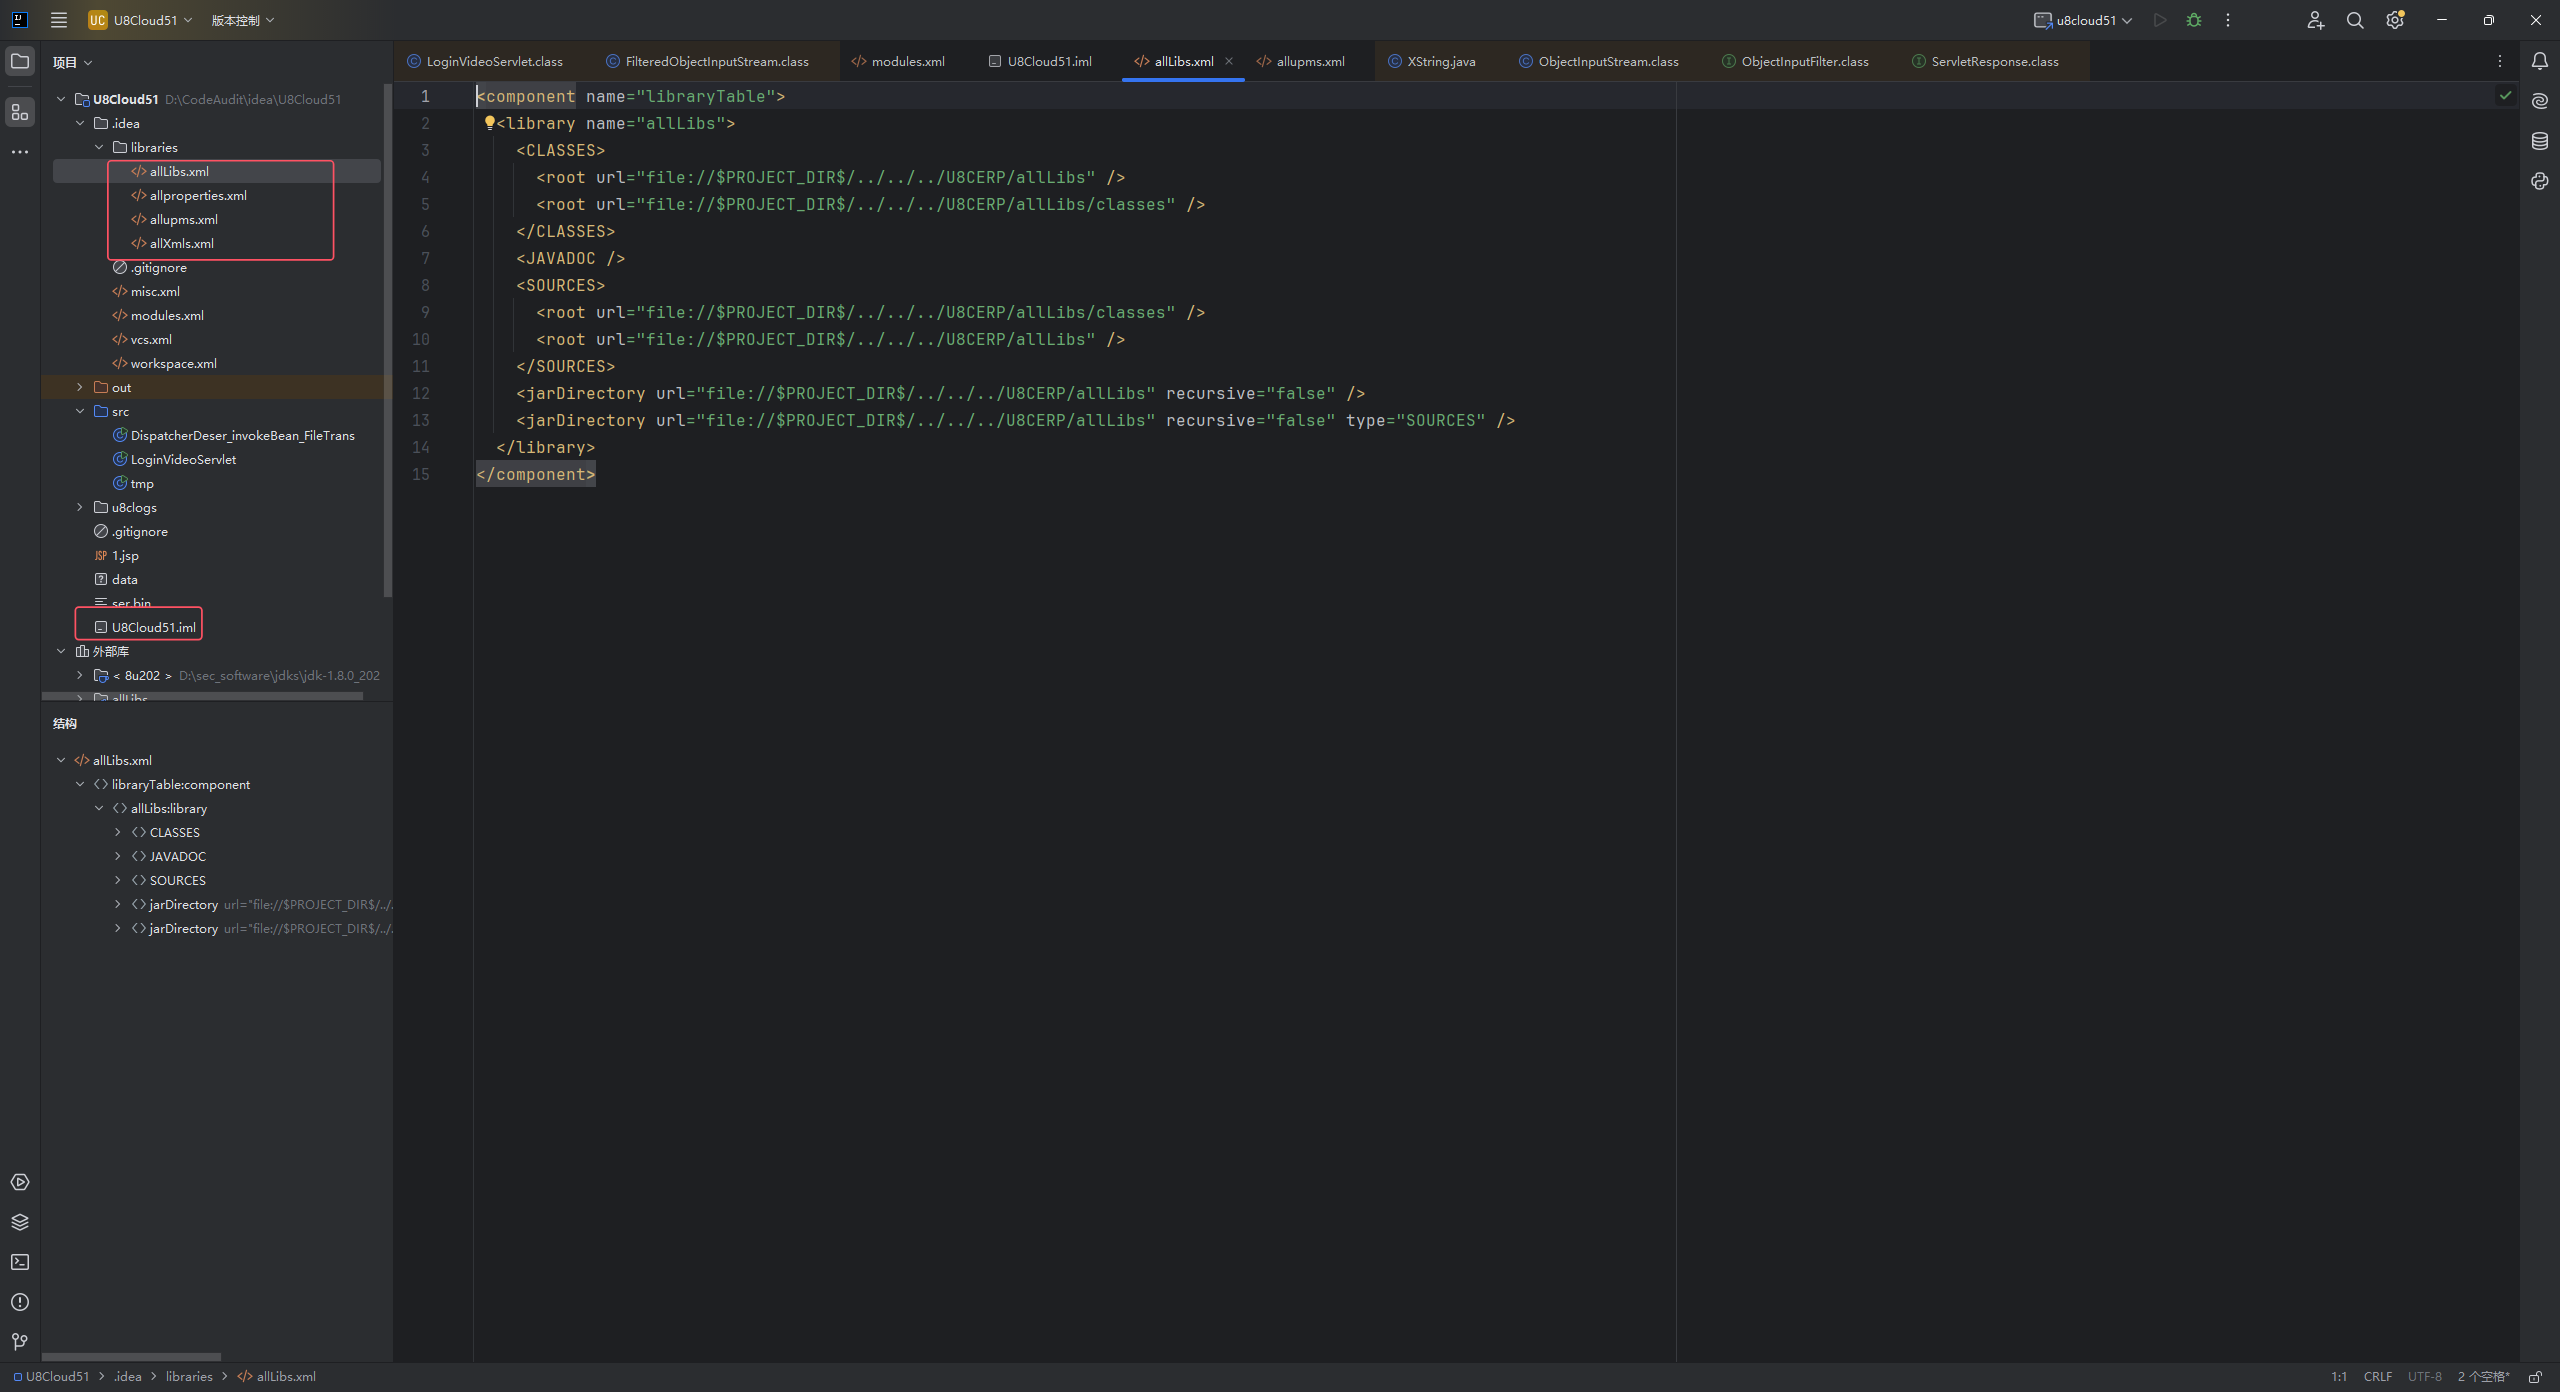The height and width of the screenshot is (1392, 2560).
Task: Switch to the modules.xml editor tab
Action: [x=907, y=61]
